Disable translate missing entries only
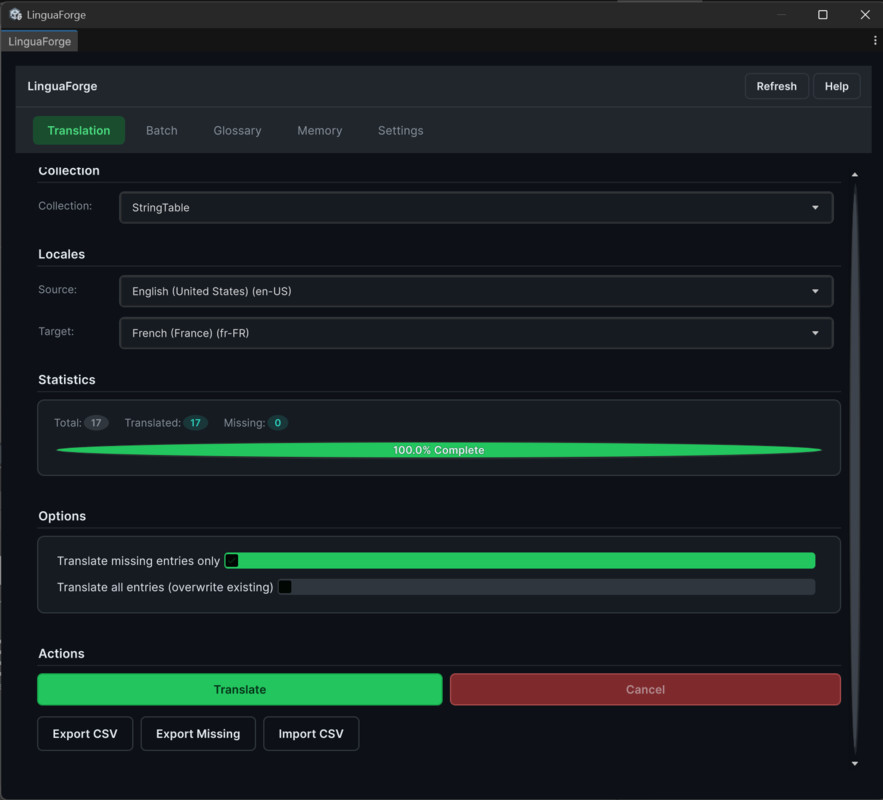The image size is (883, 800). click(232, 560)
